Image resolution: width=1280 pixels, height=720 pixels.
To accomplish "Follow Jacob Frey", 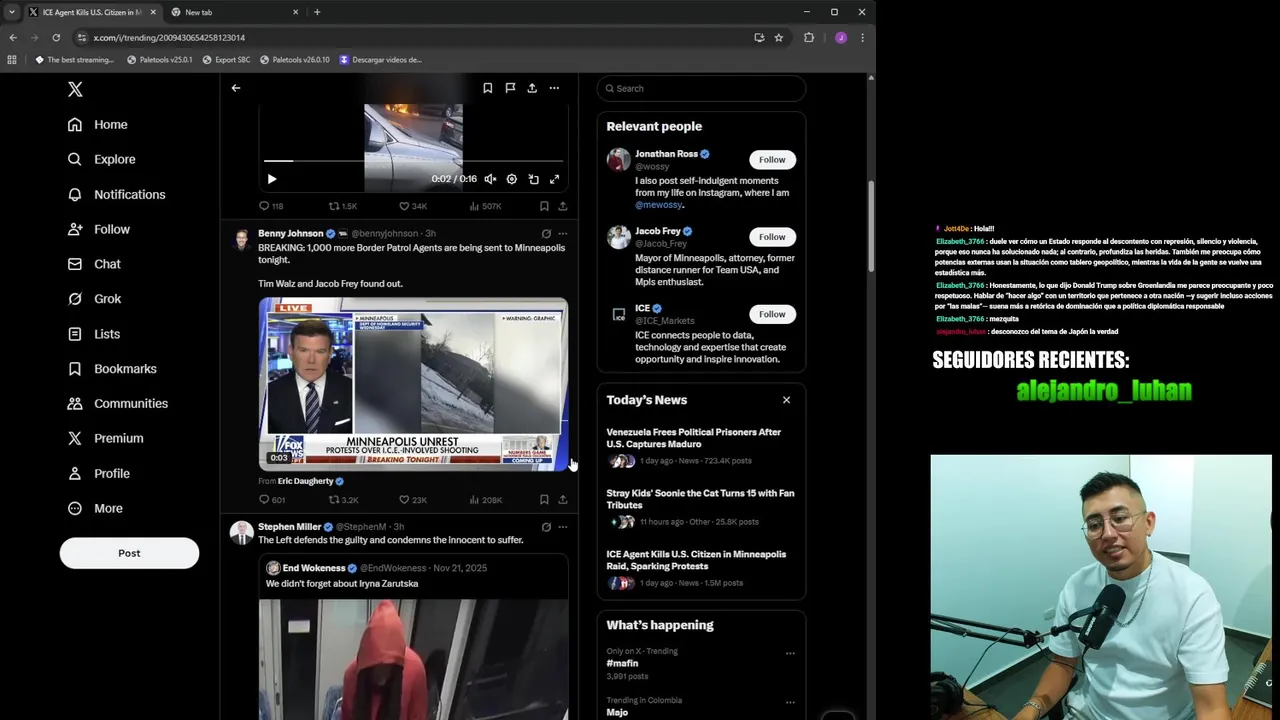I will tap(772, 237).
